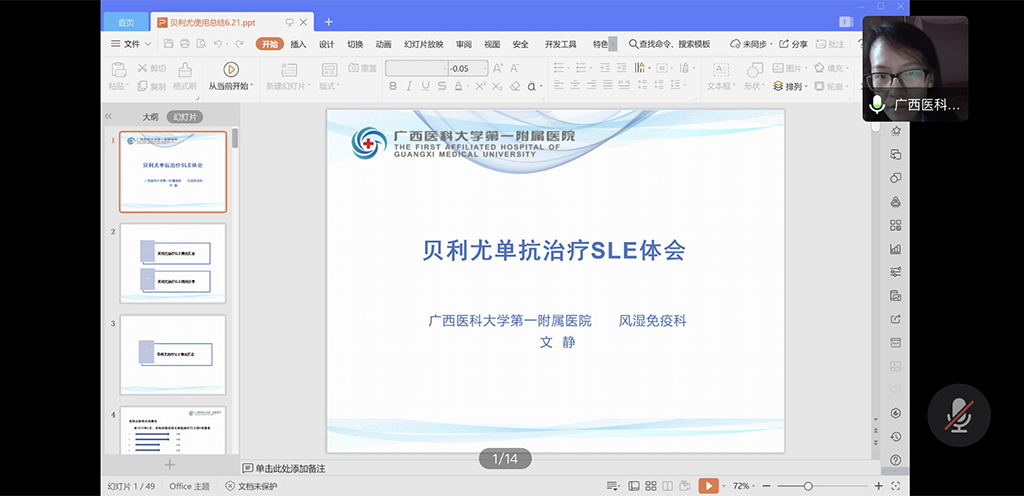
Task: Decrease font size with the A- icon
Action: (515, 68)
